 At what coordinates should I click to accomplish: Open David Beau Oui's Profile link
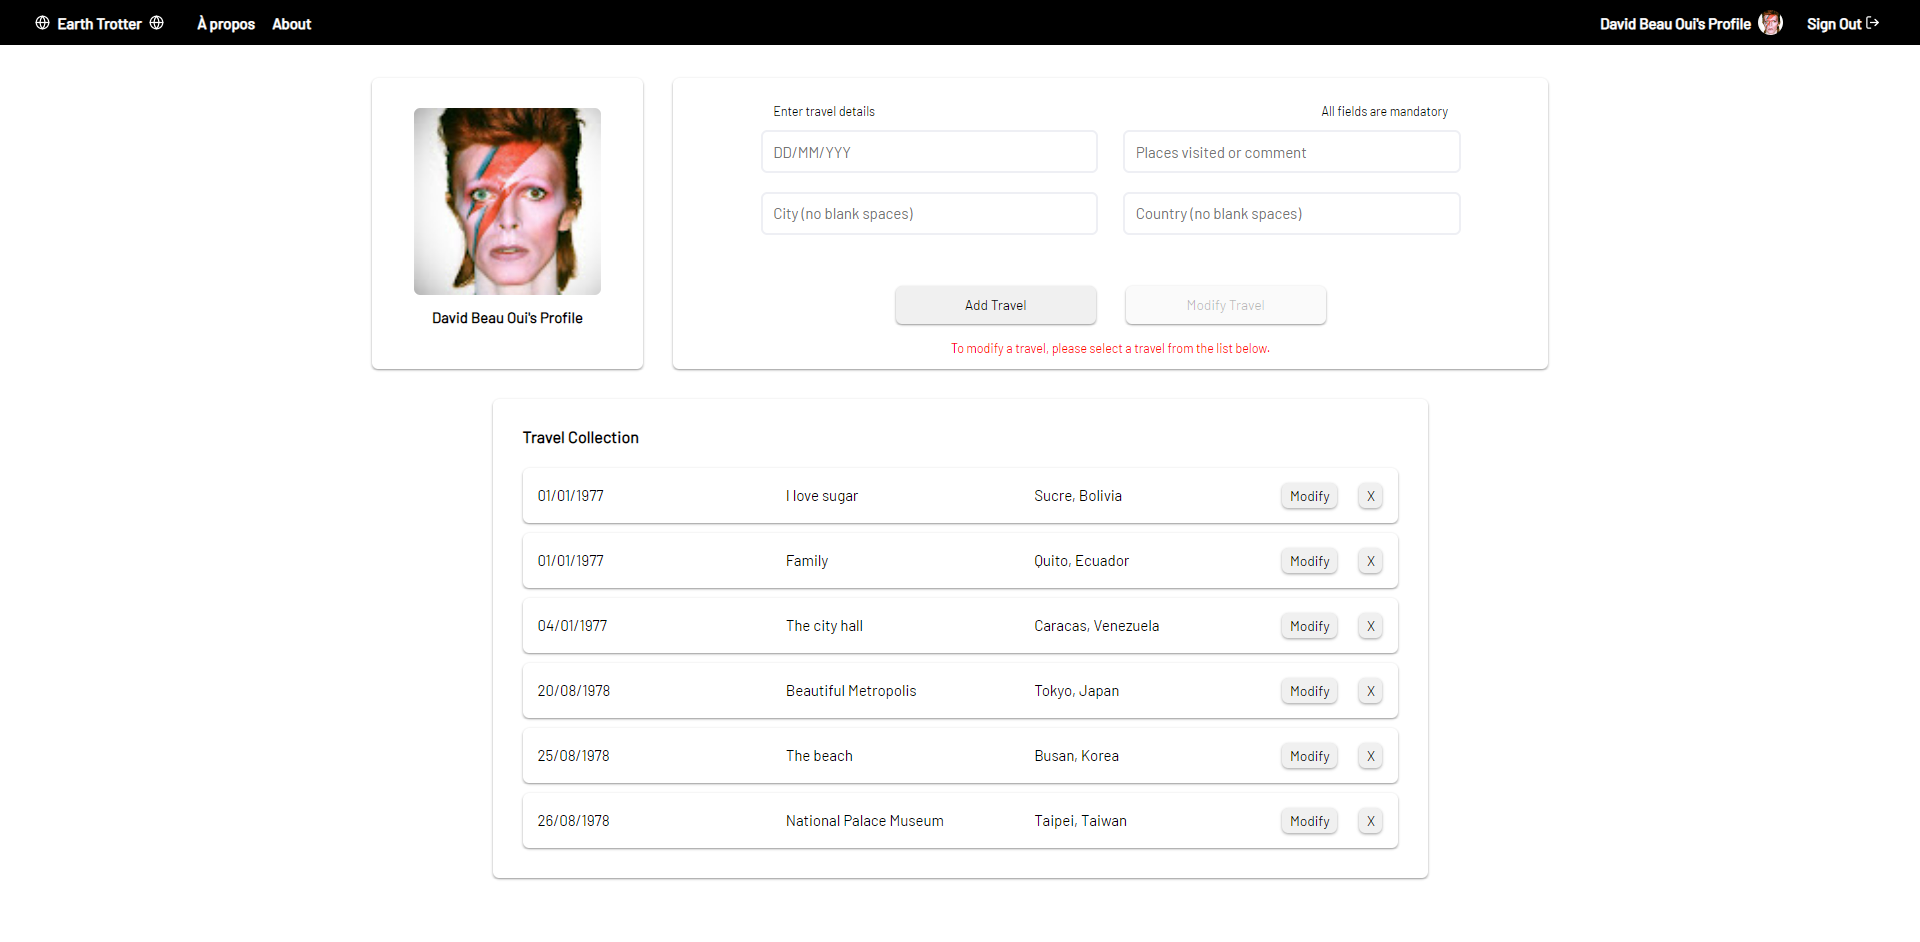[1676, 23]
